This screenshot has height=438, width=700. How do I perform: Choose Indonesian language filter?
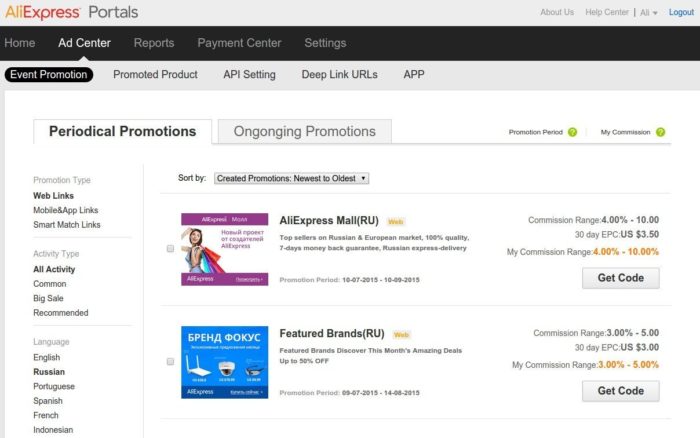point(53,430)
